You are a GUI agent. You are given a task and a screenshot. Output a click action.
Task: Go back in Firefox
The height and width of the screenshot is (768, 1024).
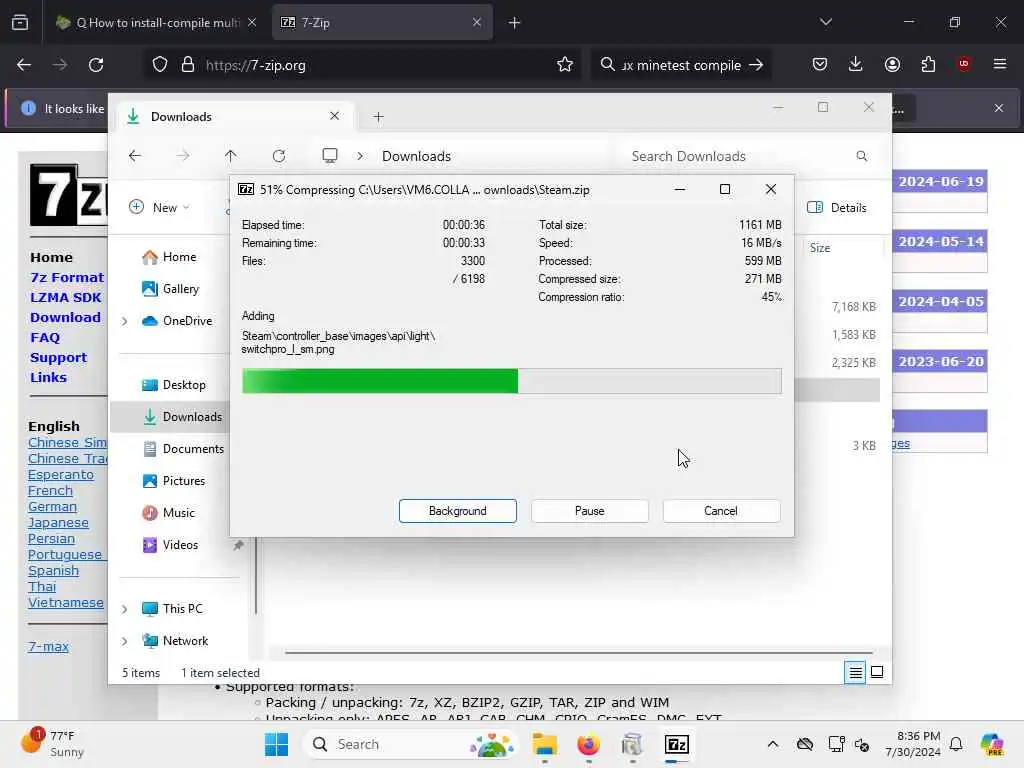point(24,65)
